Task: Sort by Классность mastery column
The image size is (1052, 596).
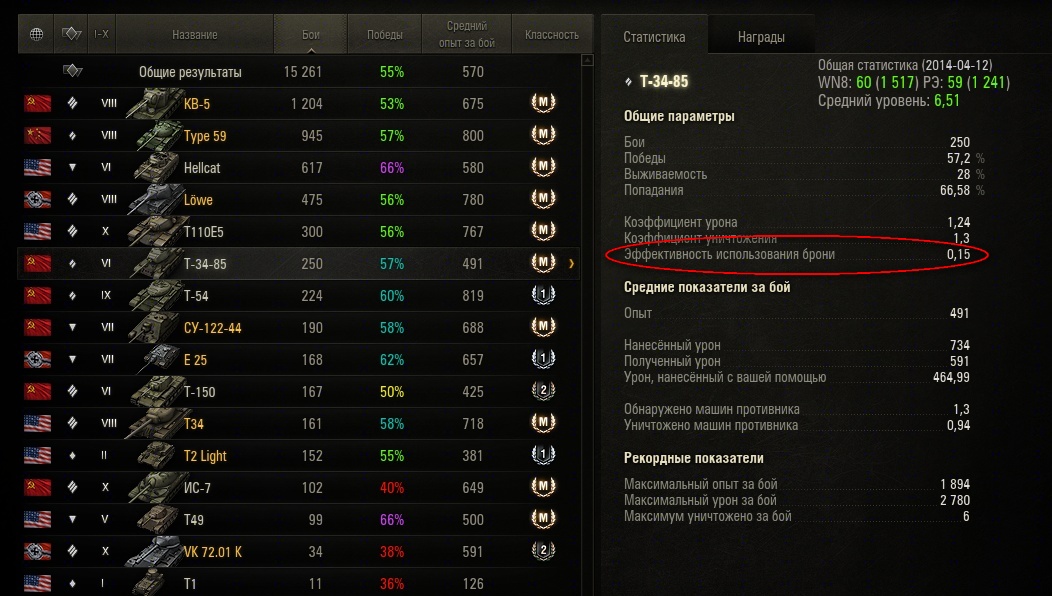Action: 551,34
